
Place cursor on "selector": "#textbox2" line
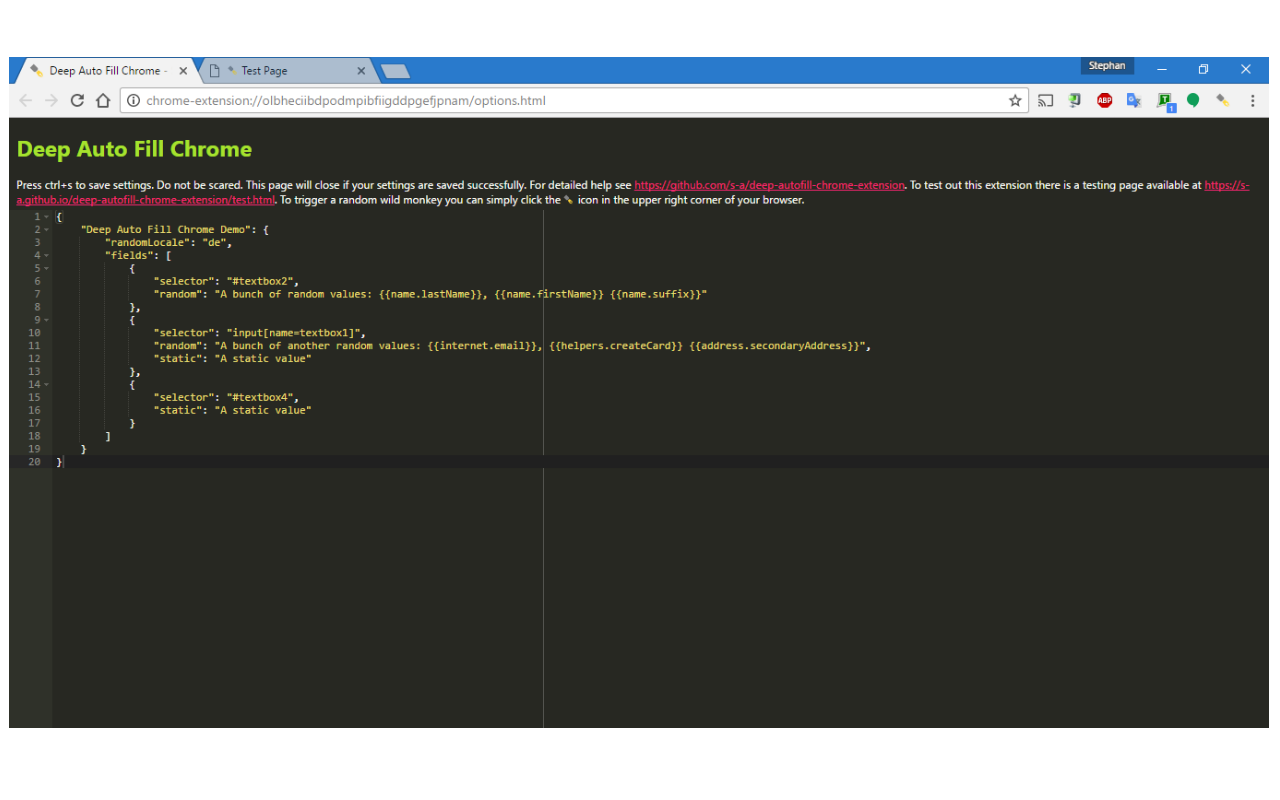[x=226, y=282]
